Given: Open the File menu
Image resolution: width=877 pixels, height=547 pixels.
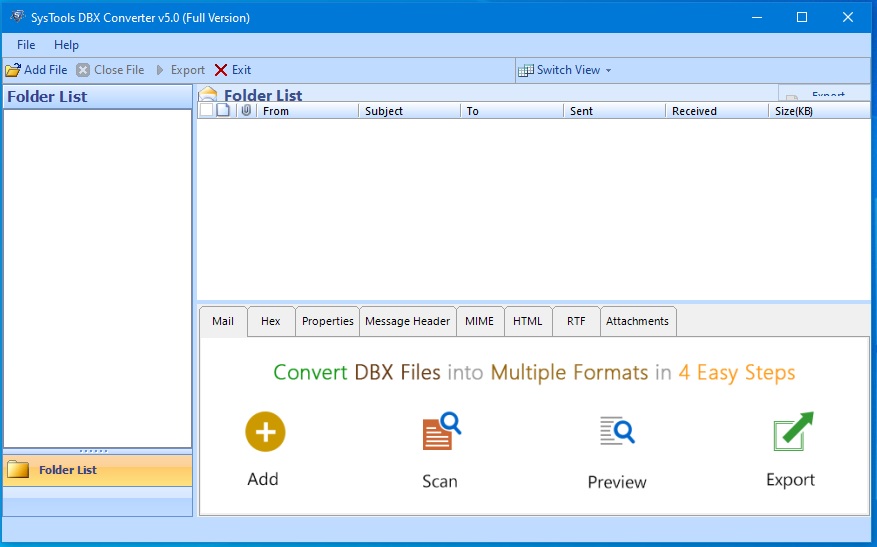Looking at the screenshot, I should (x=26, y=45).
